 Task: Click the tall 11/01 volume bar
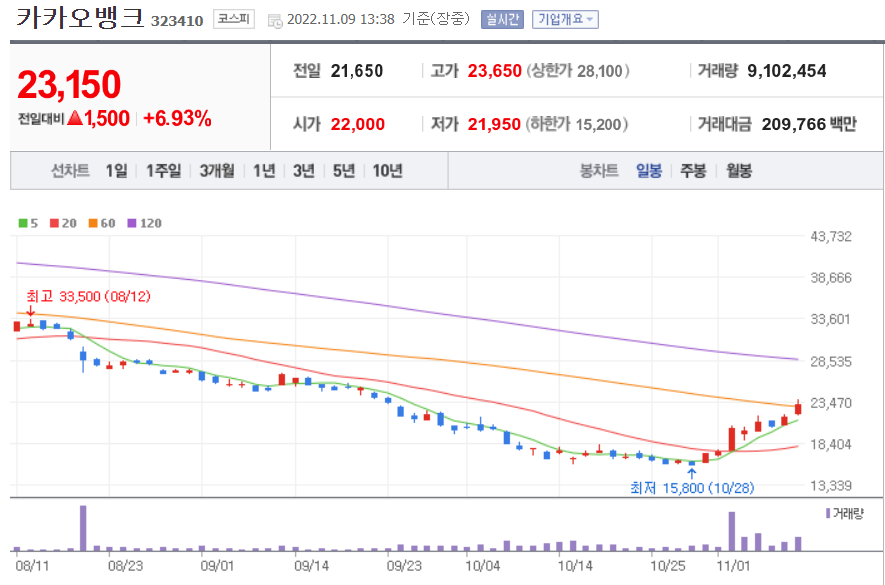[x=732, y=531]
